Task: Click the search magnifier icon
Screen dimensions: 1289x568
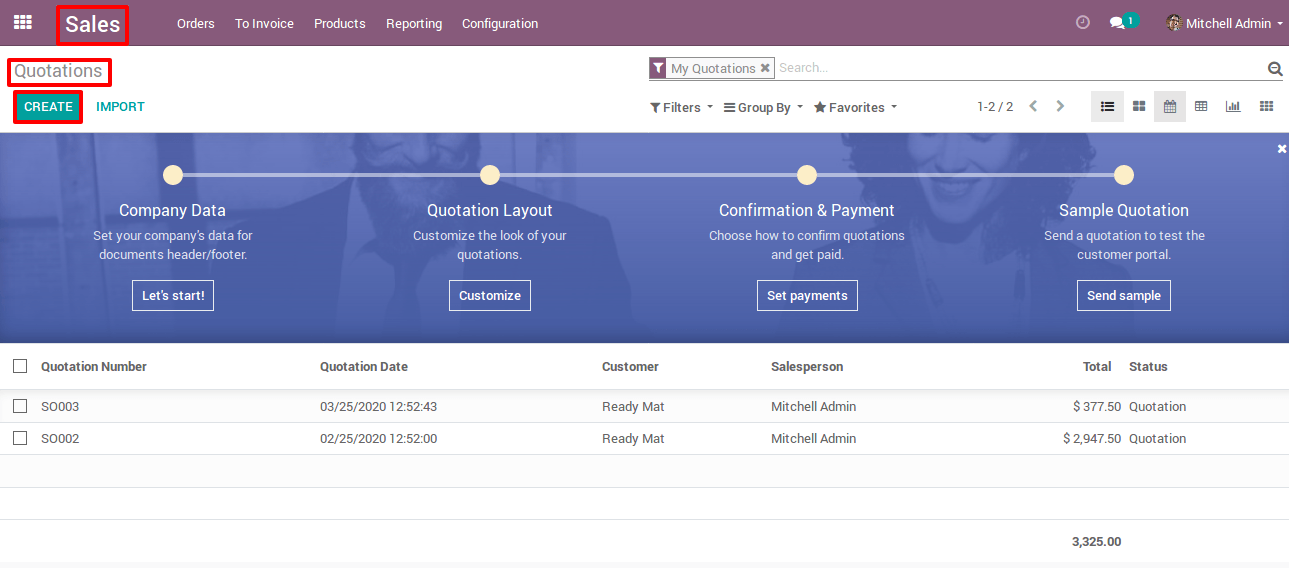Action: click(x=1275, y=69)
